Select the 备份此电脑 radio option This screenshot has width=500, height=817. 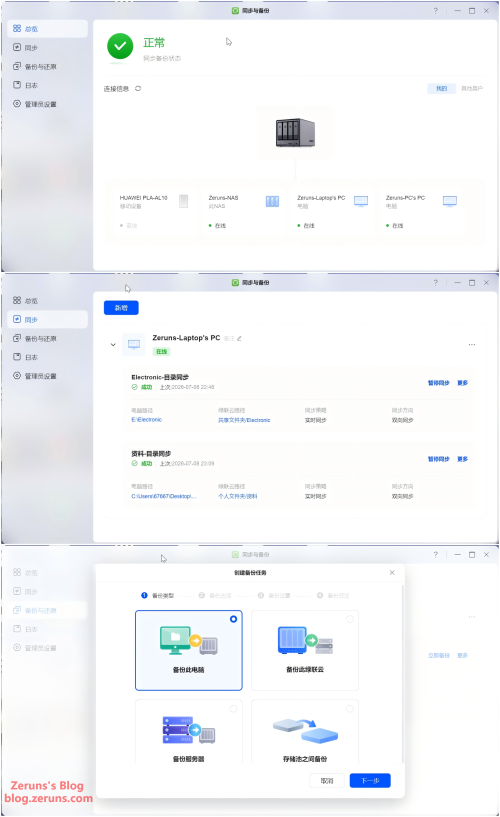[x=233, y=619]
